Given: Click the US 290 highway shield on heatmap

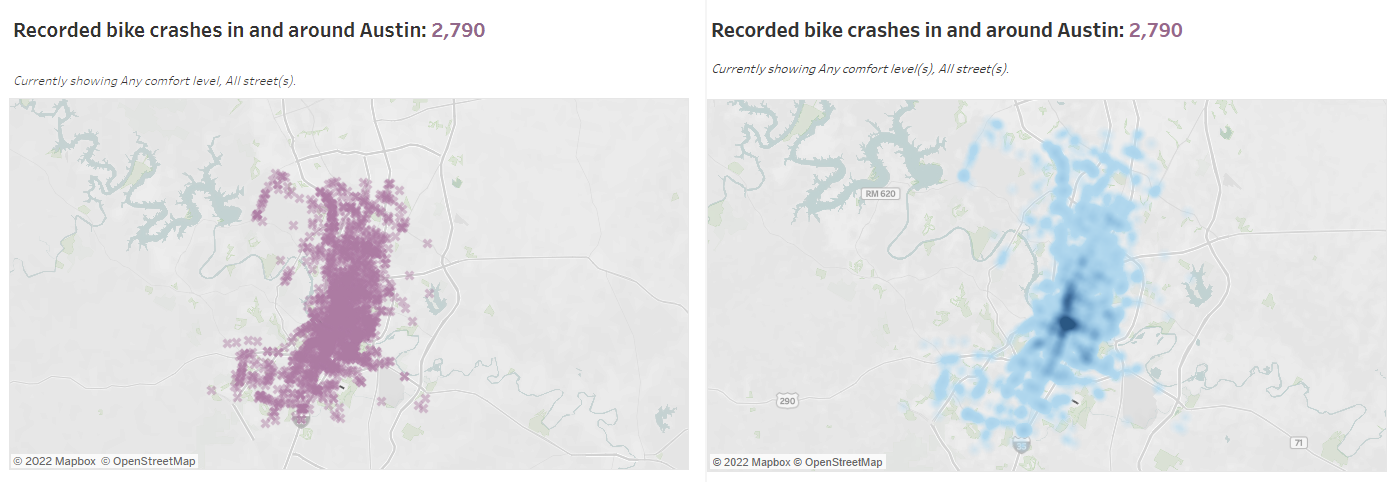Looking at the screenshot, I should [x=789, y=400].
